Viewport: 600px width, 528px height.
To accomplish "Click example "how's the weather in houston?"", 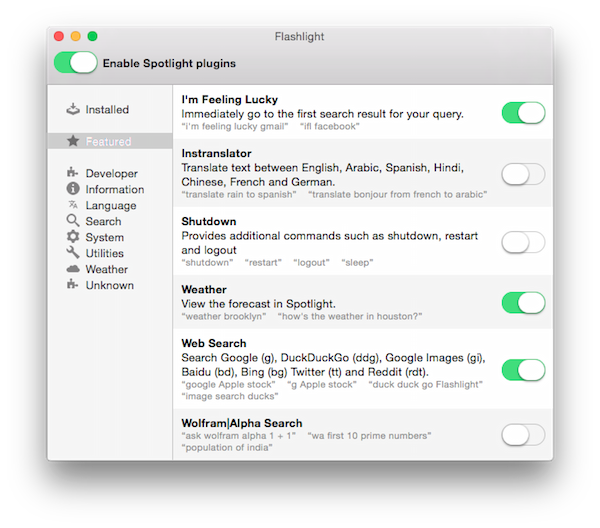I will [350, 316].
